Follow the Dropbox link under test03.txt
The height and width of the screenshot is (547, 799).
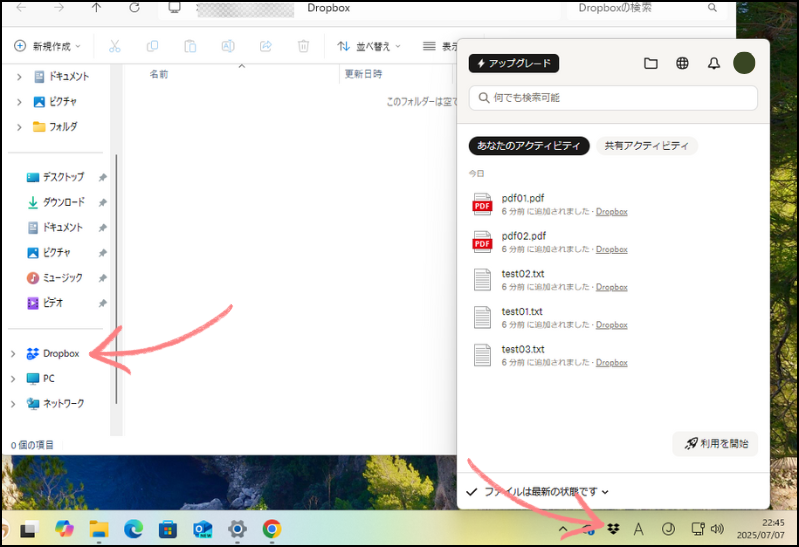(x=611, y=362)
